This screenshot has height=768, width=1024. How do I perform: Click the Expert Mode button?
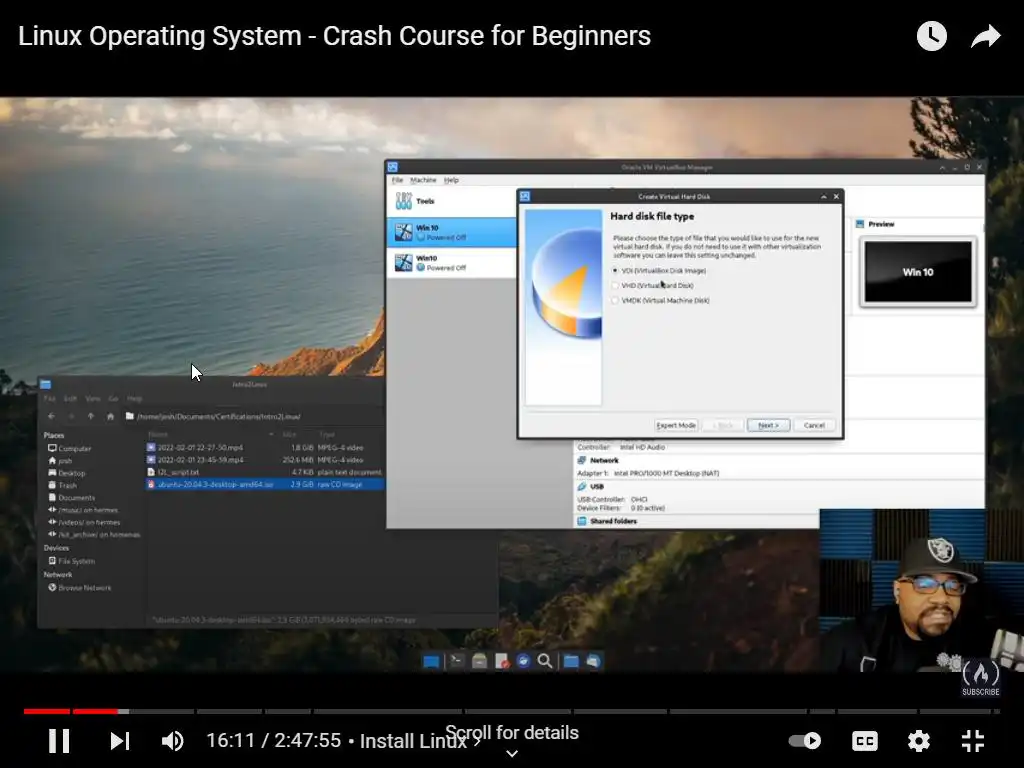676,425
